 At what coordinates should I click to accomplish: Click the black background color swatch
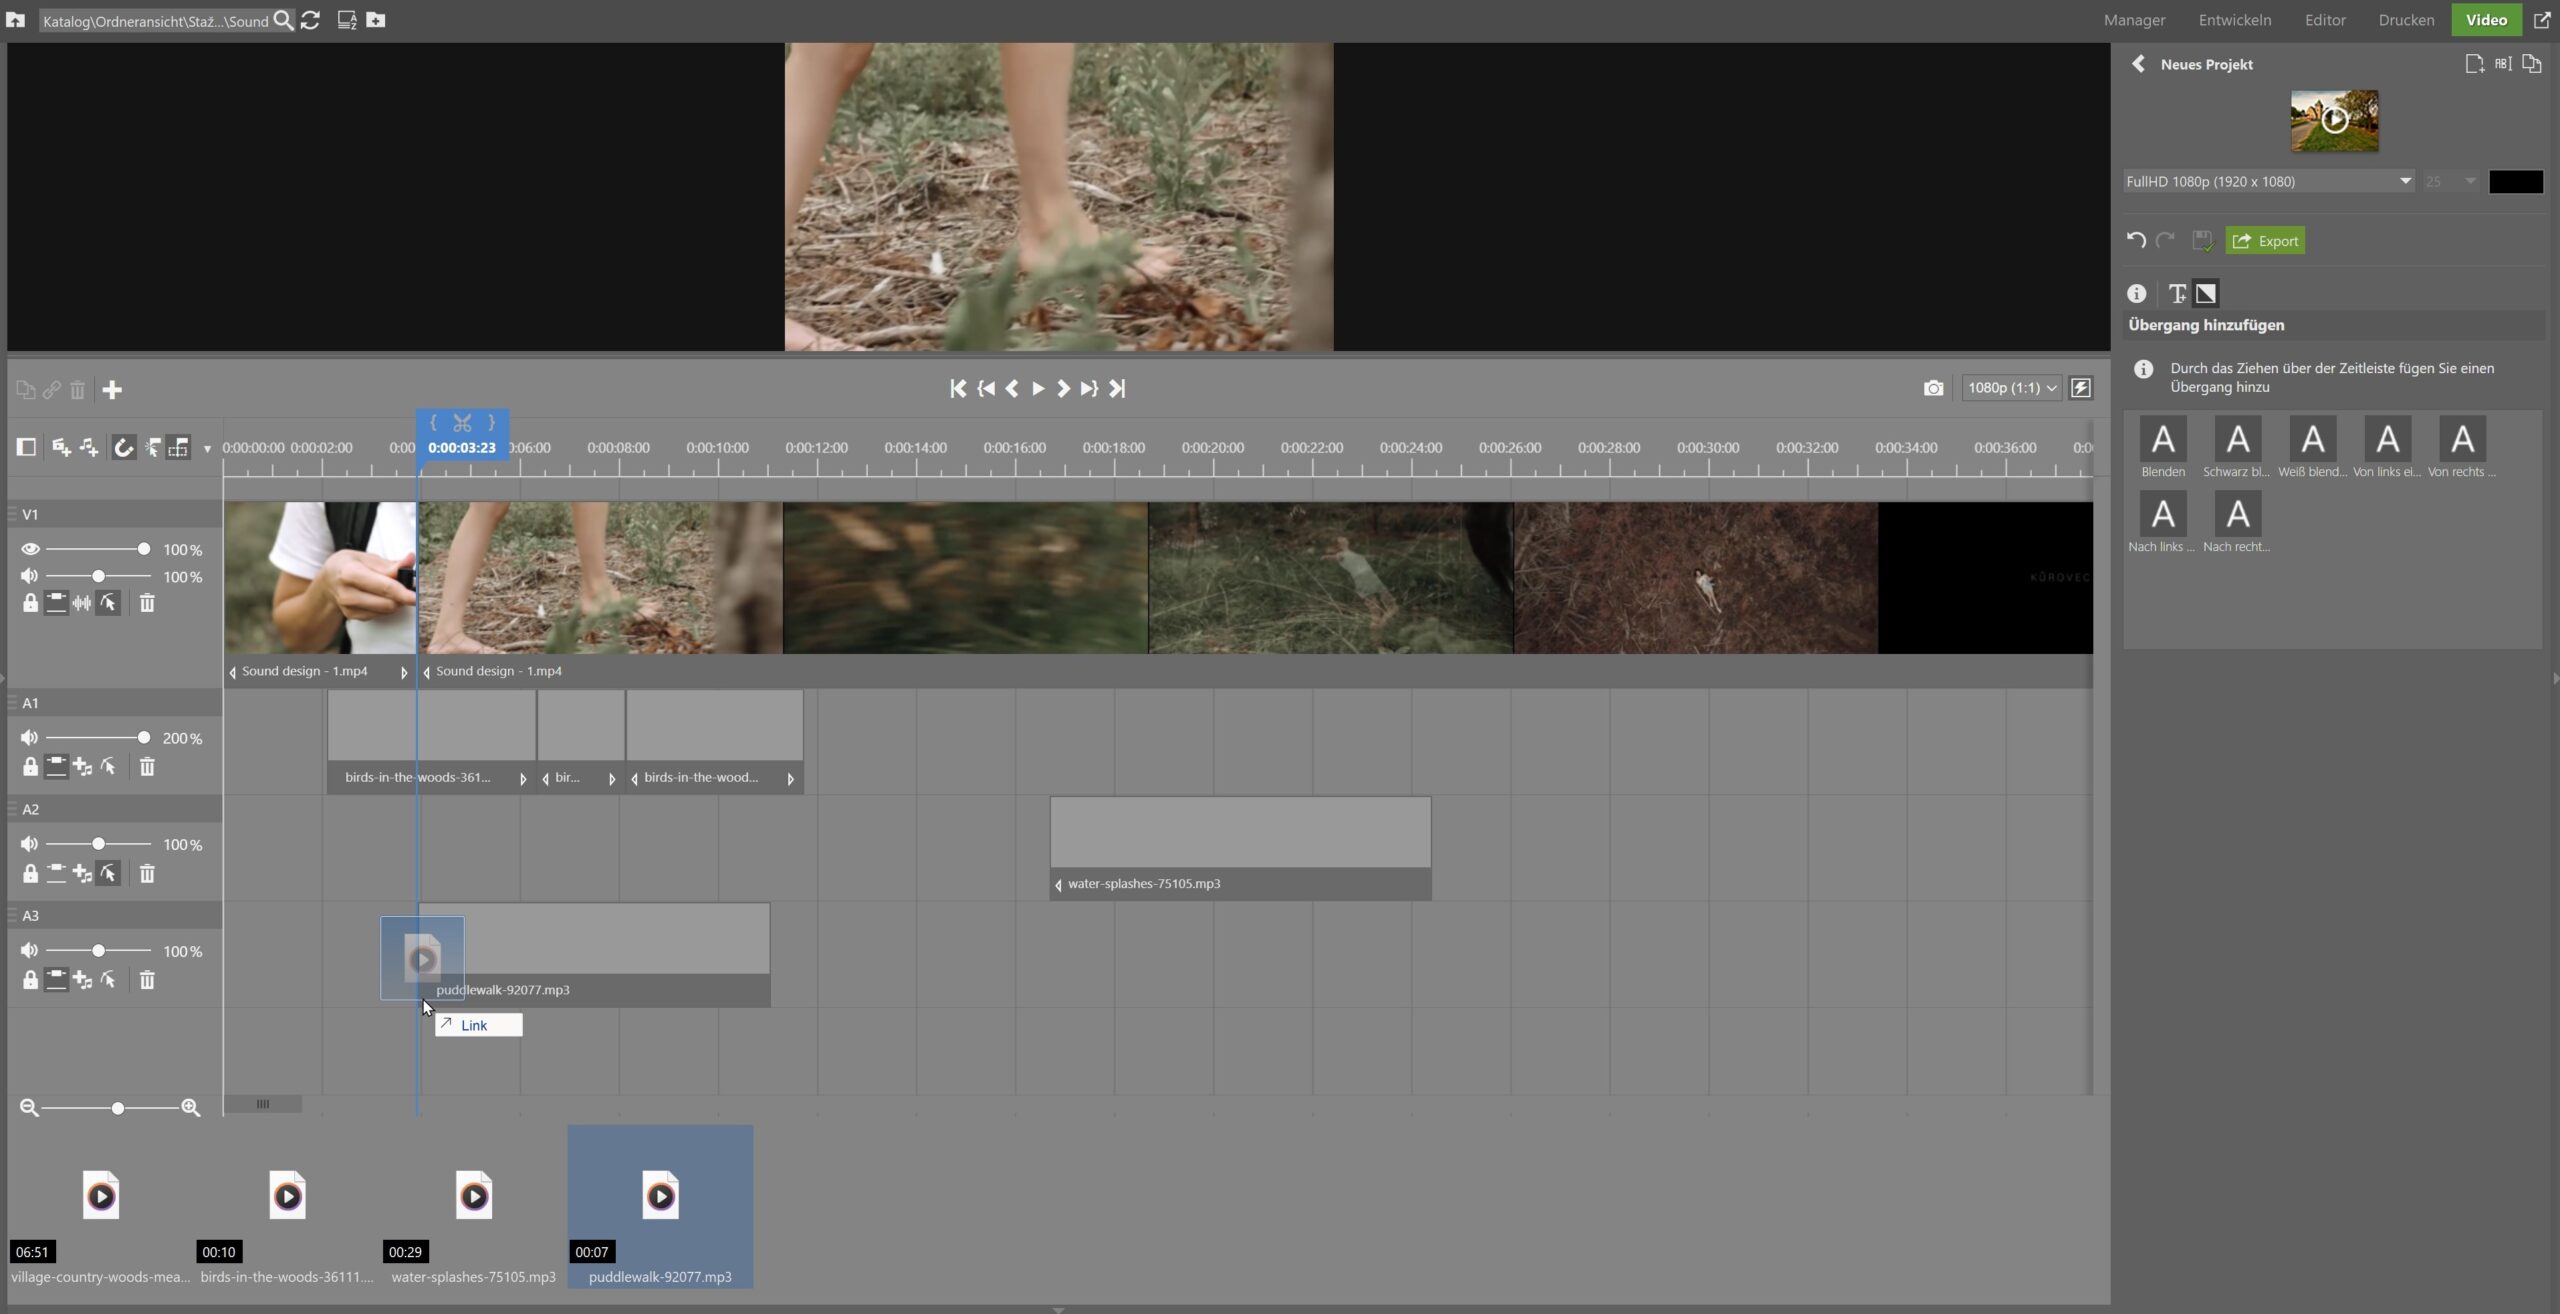pyautogui.click(x=2515, y=182)
